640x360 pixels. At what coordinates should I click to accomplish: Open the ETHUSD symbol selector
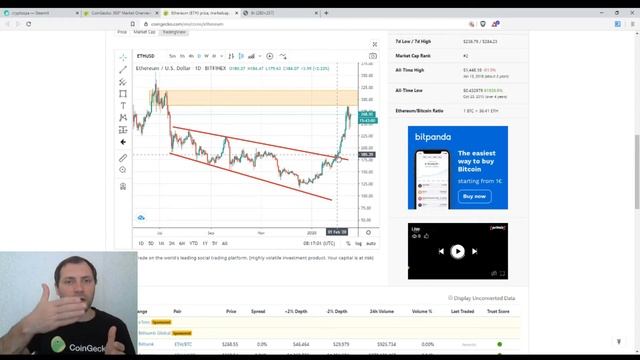146,56
